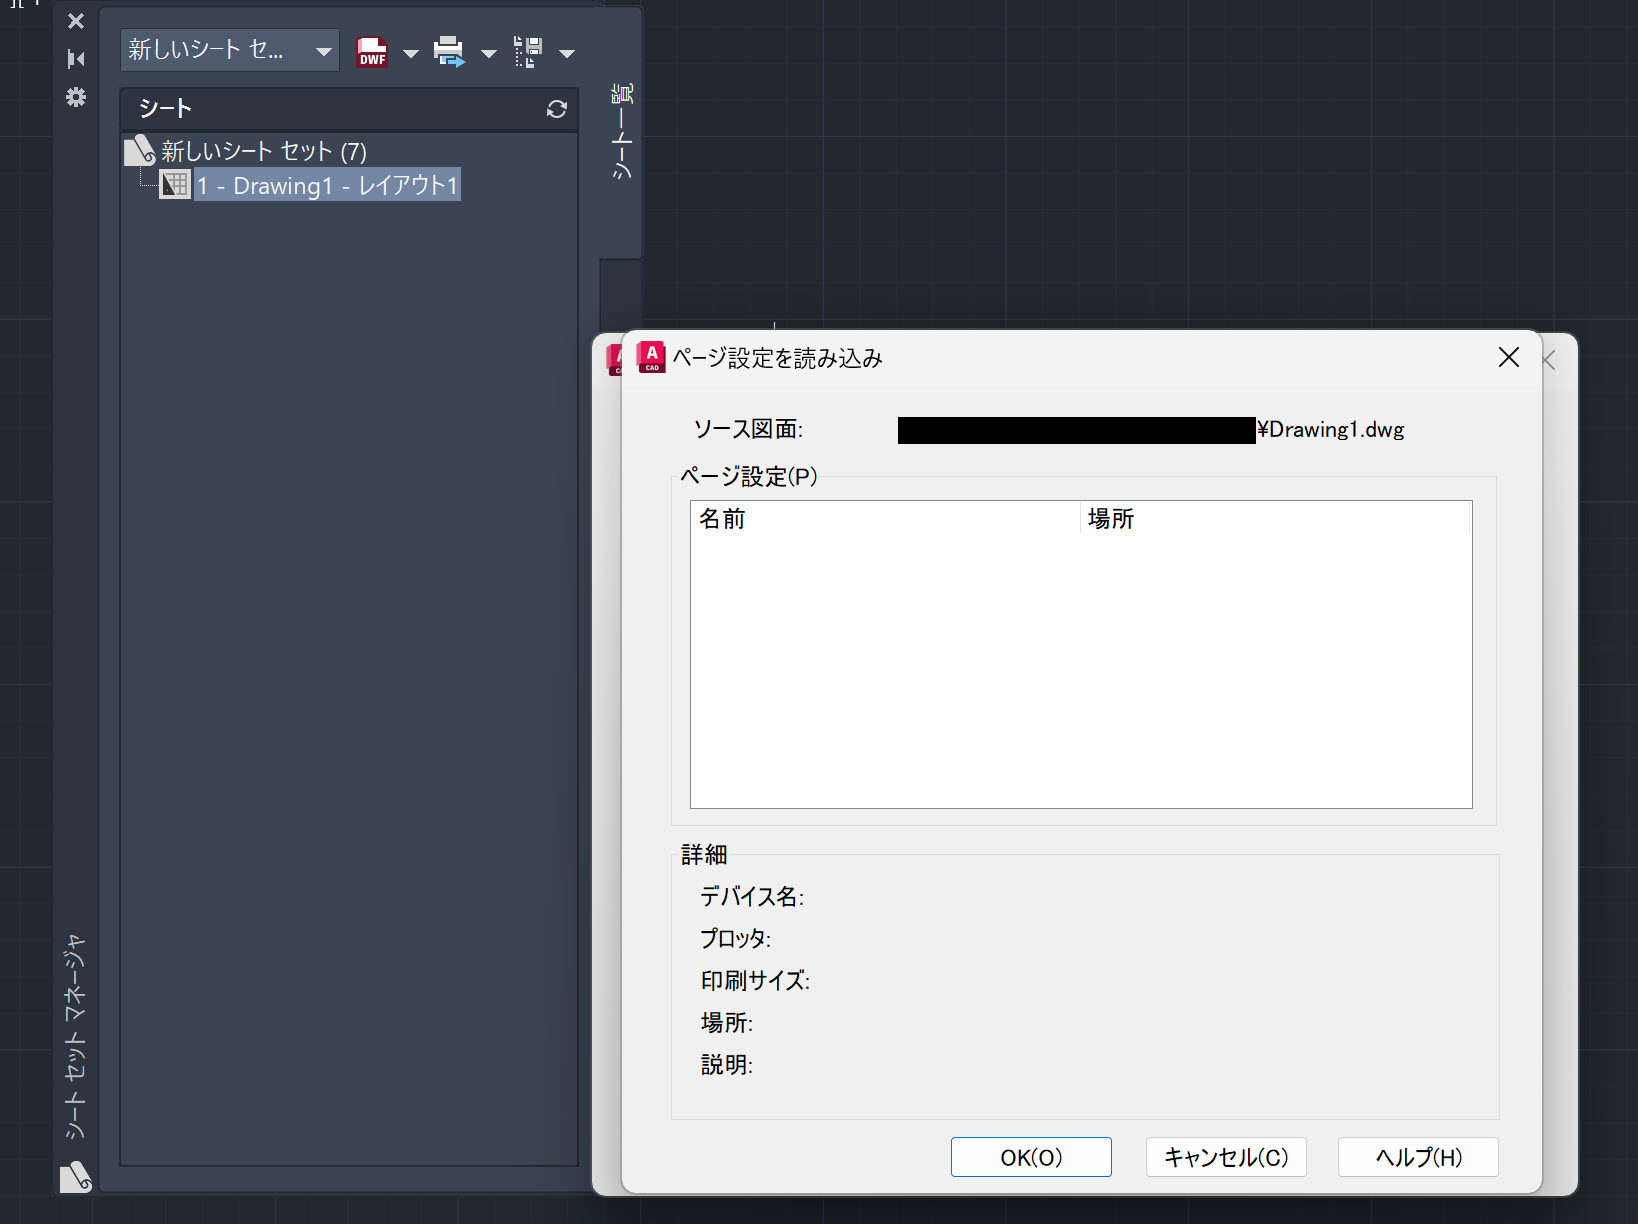Click the sheet selections save icon
This screenshot has width=1638, height=1224.
pos(528,51)
